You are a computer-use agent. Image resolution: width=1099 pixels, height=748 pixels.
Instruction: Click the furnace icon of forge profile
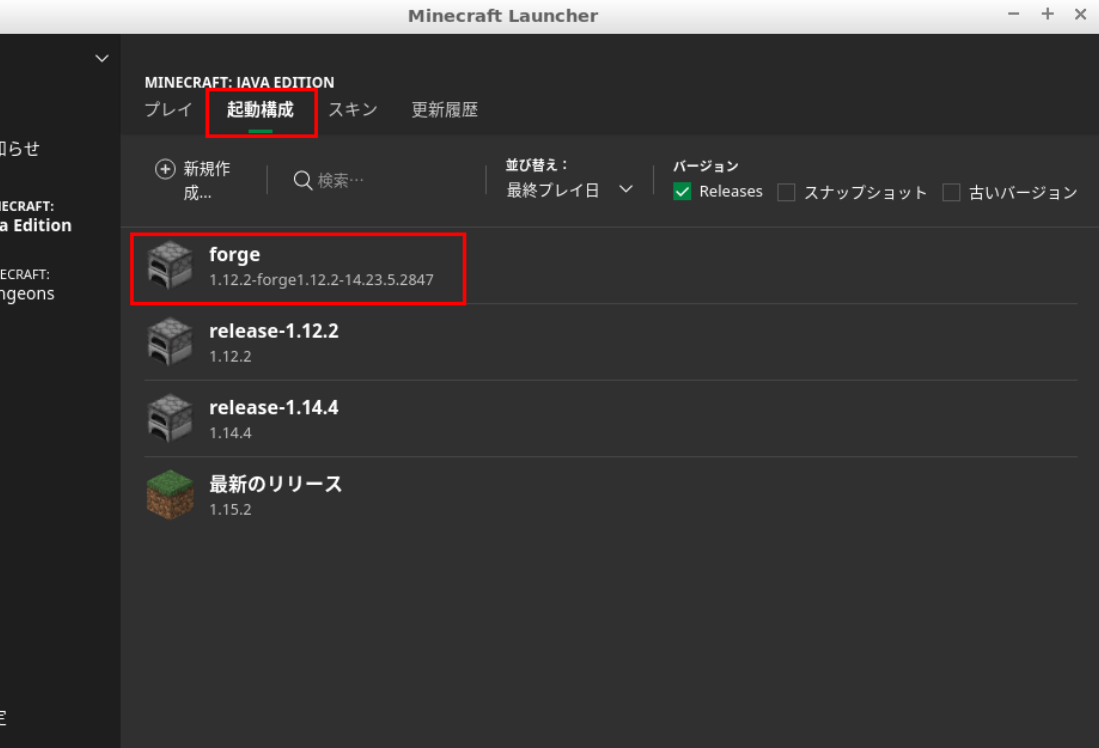170,265
